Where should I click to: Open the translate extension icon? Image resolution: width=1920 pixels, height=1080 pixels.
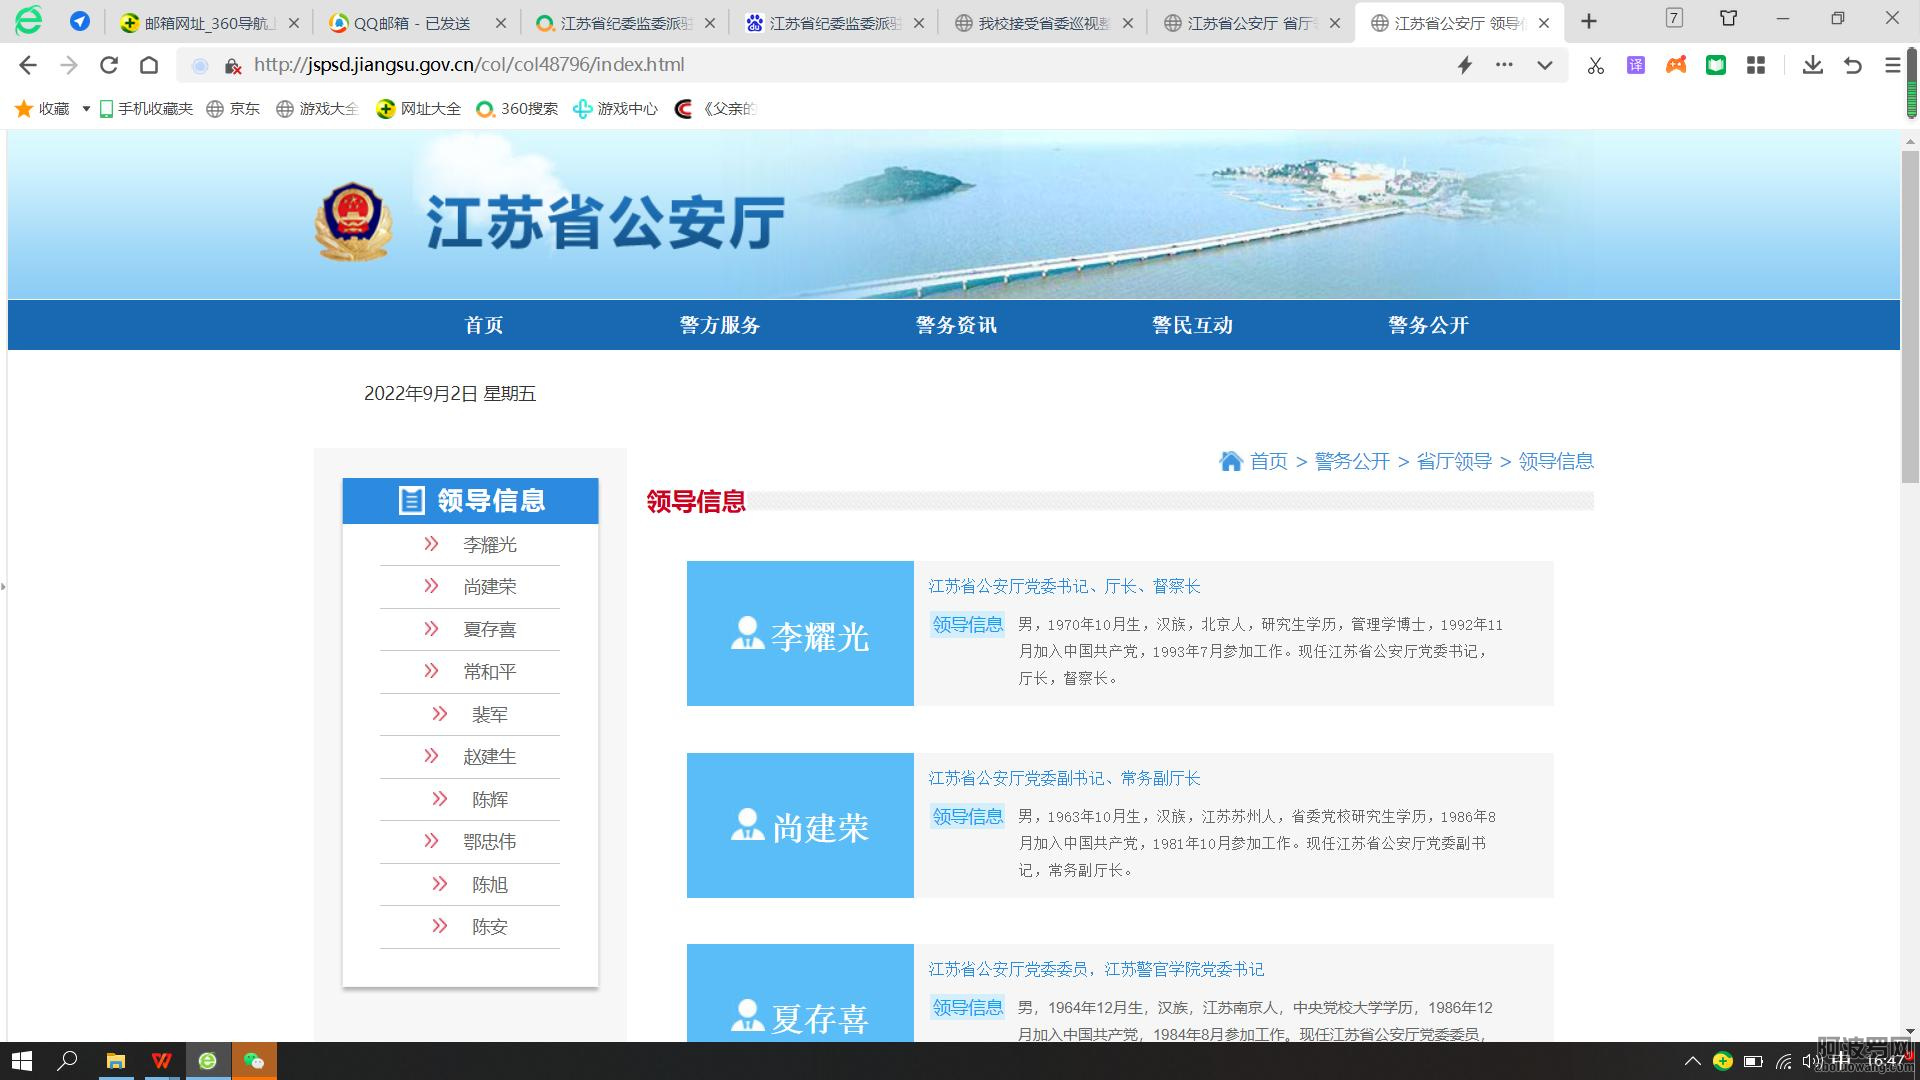click(x=1636, y=65)
